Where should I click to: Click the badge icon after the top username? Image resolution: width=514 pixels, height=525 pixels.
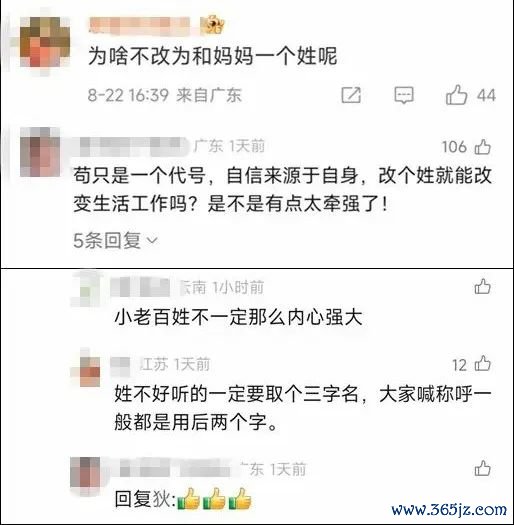212,25
